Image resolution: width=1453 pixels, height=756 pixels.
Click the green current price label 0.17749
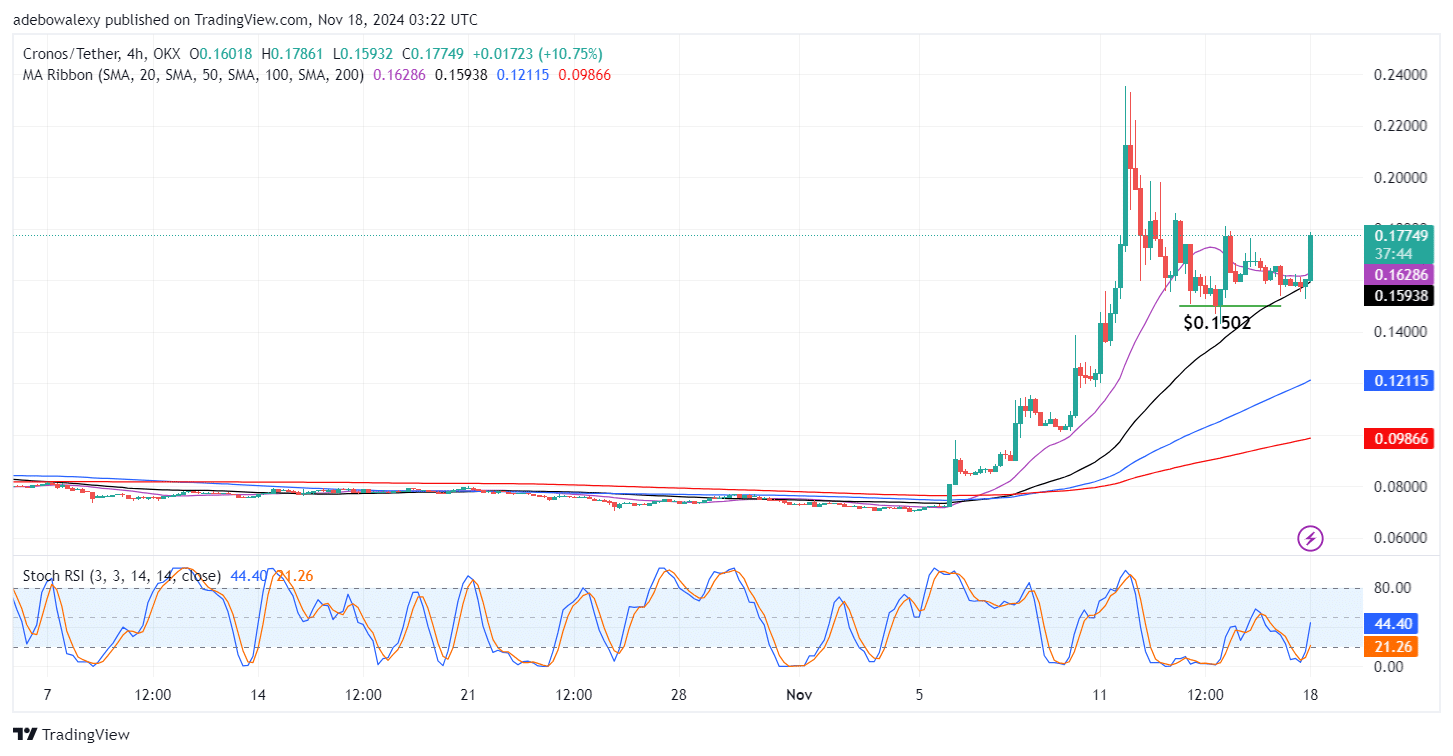1401,235
